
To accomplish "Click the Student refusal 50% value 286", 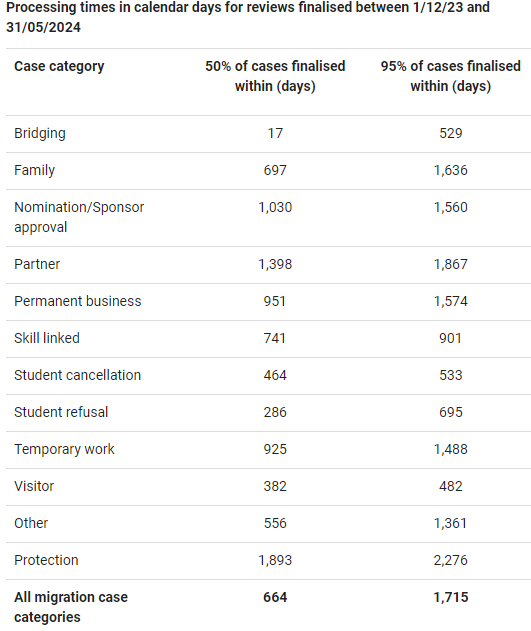I will pyautogui.click(x=275, y=412).
